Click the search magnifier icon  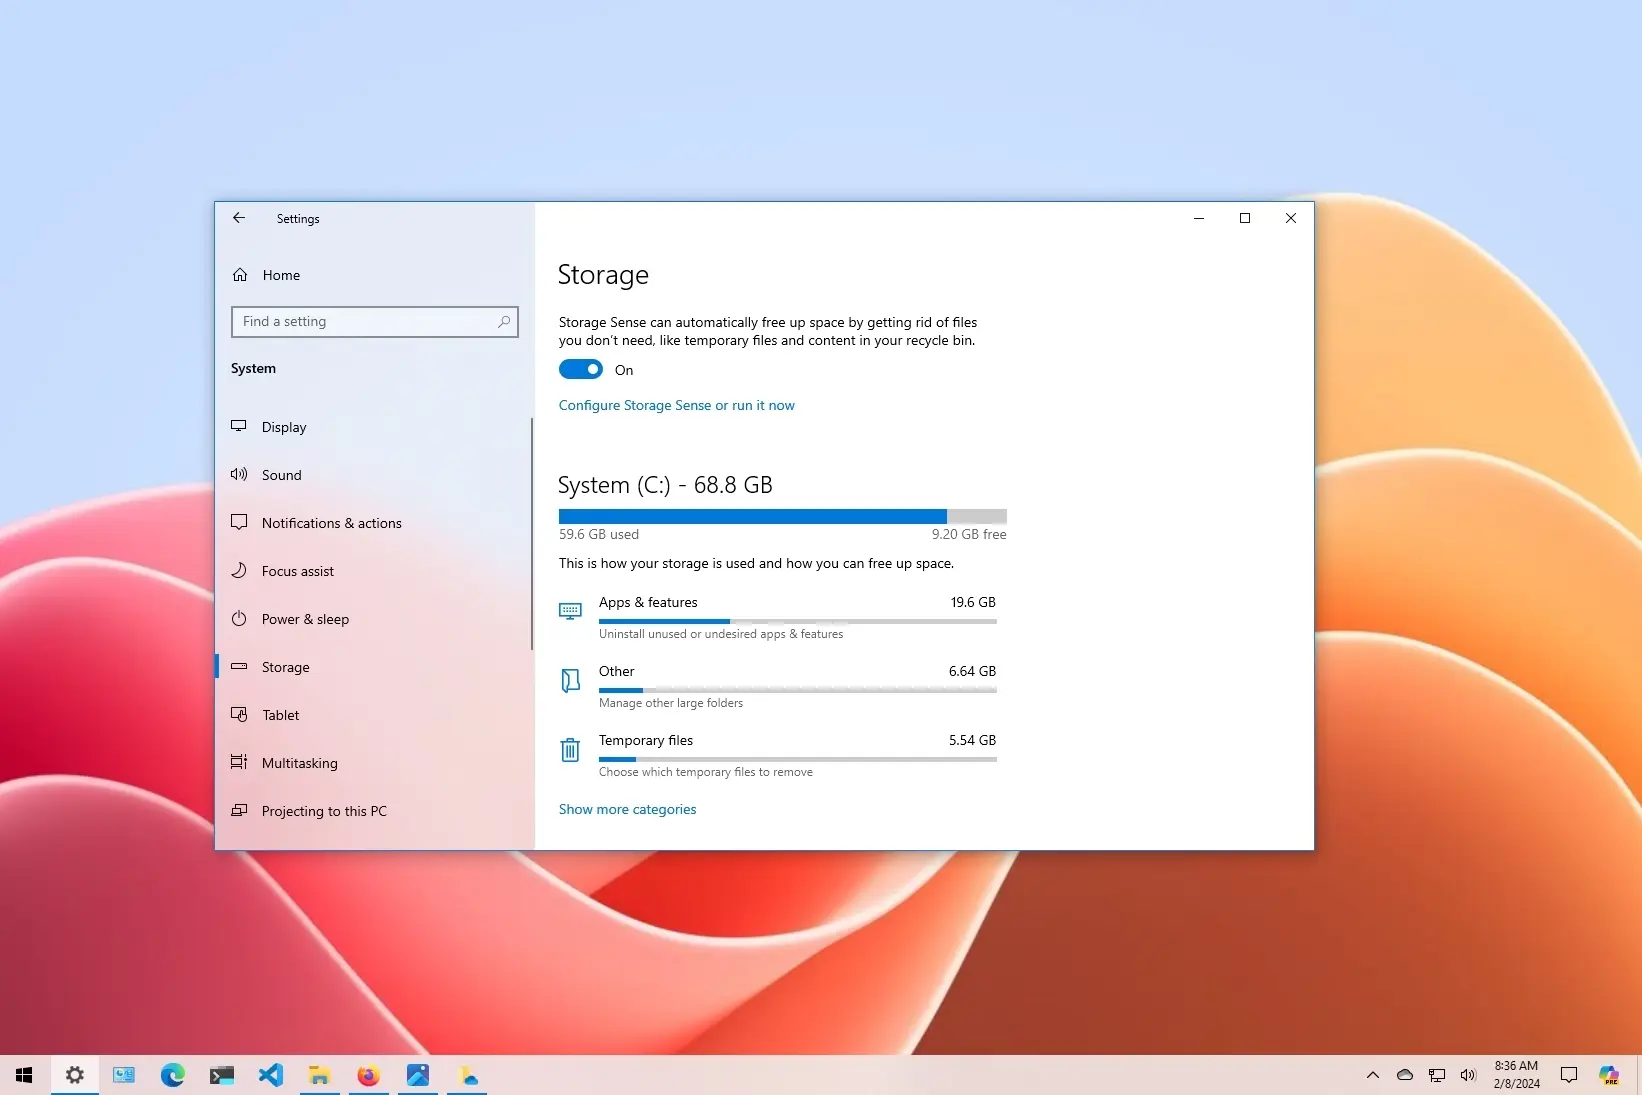click(x=504, y=321)
